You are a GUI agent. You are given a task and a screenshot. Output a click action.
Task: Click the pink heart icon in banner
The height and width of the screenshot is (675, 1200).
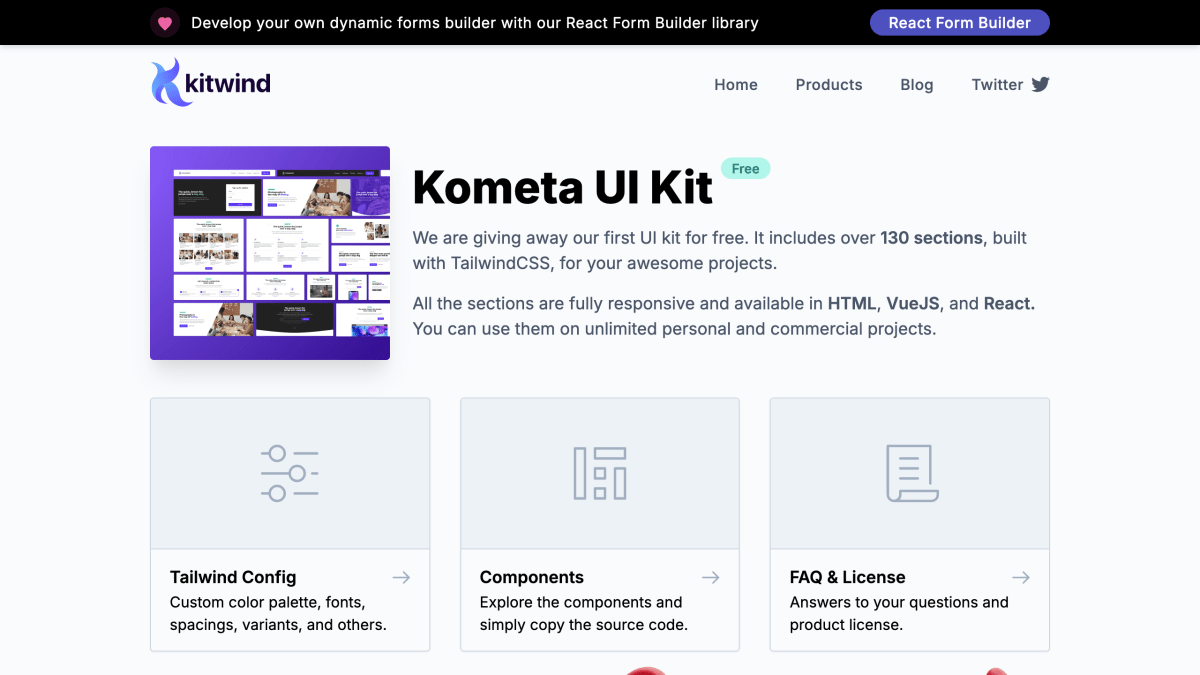tap(165, 22)
